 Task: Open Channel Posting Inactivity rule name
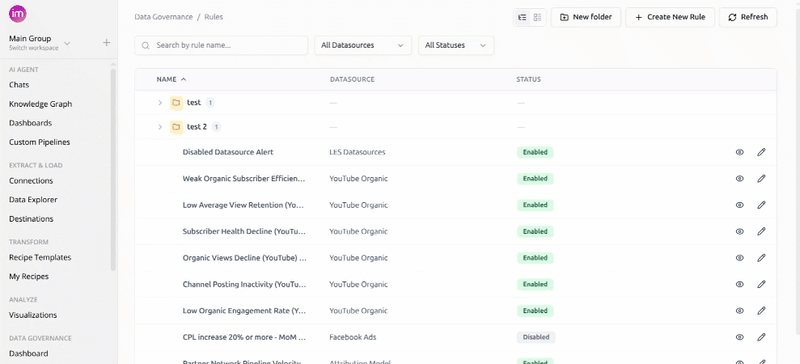(x=244, y=284)
